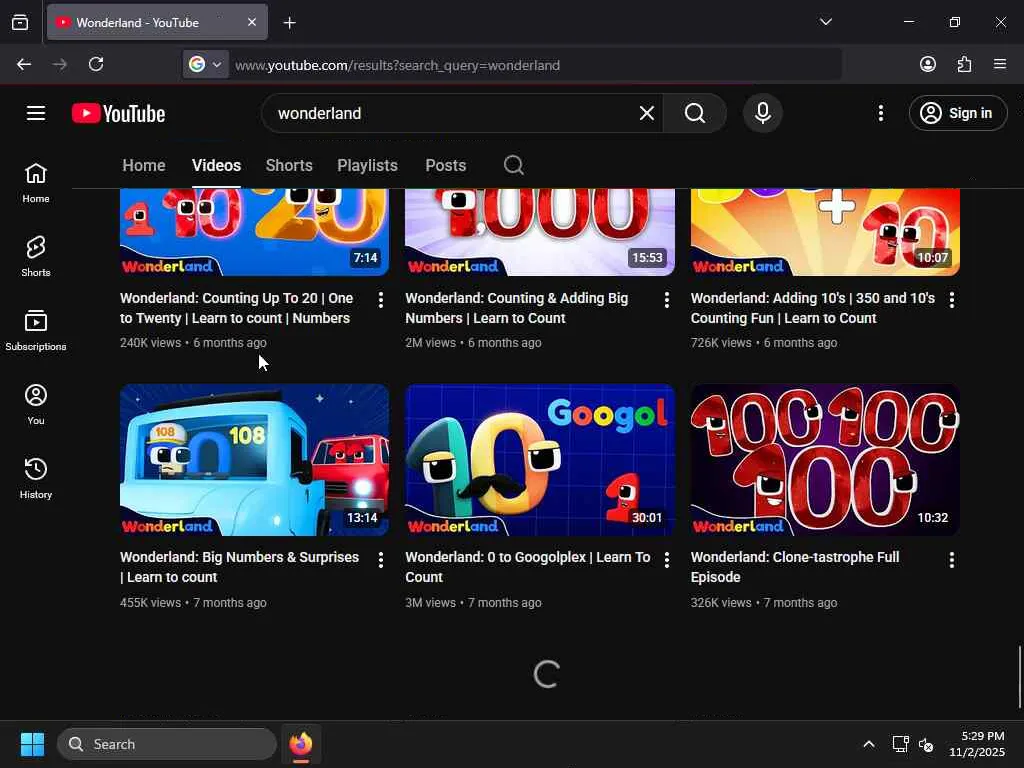This screenshot has height=768, width=1024.
Task: Play the 7:14 counting to 20 thumbnail
Action: pos(254,232)
